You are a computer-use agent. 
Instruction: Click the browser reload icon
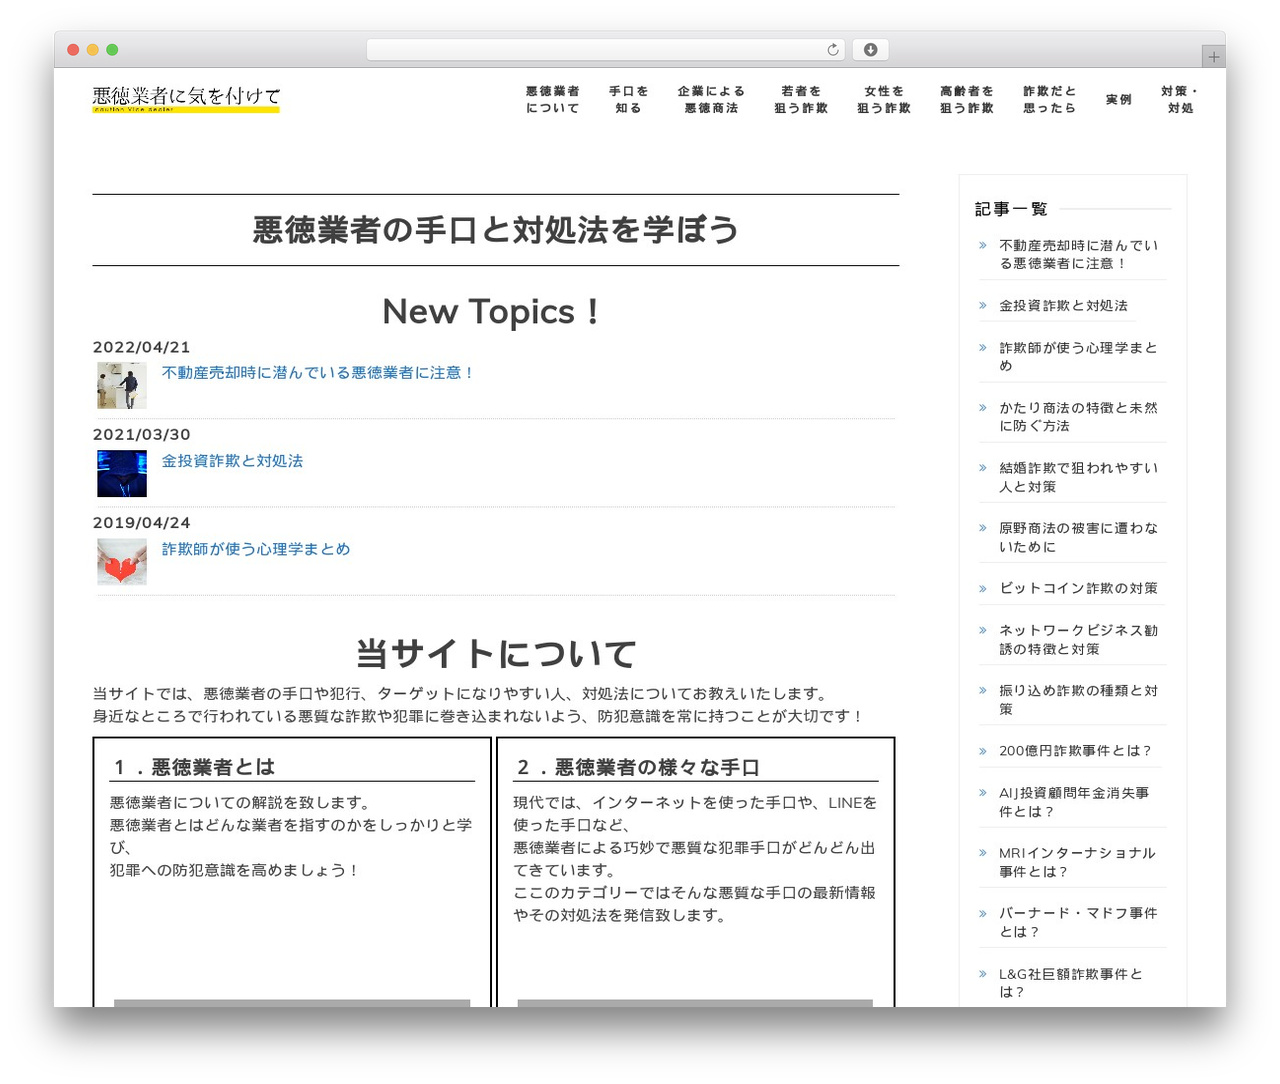pyautogui.click(x=833, y=50)
